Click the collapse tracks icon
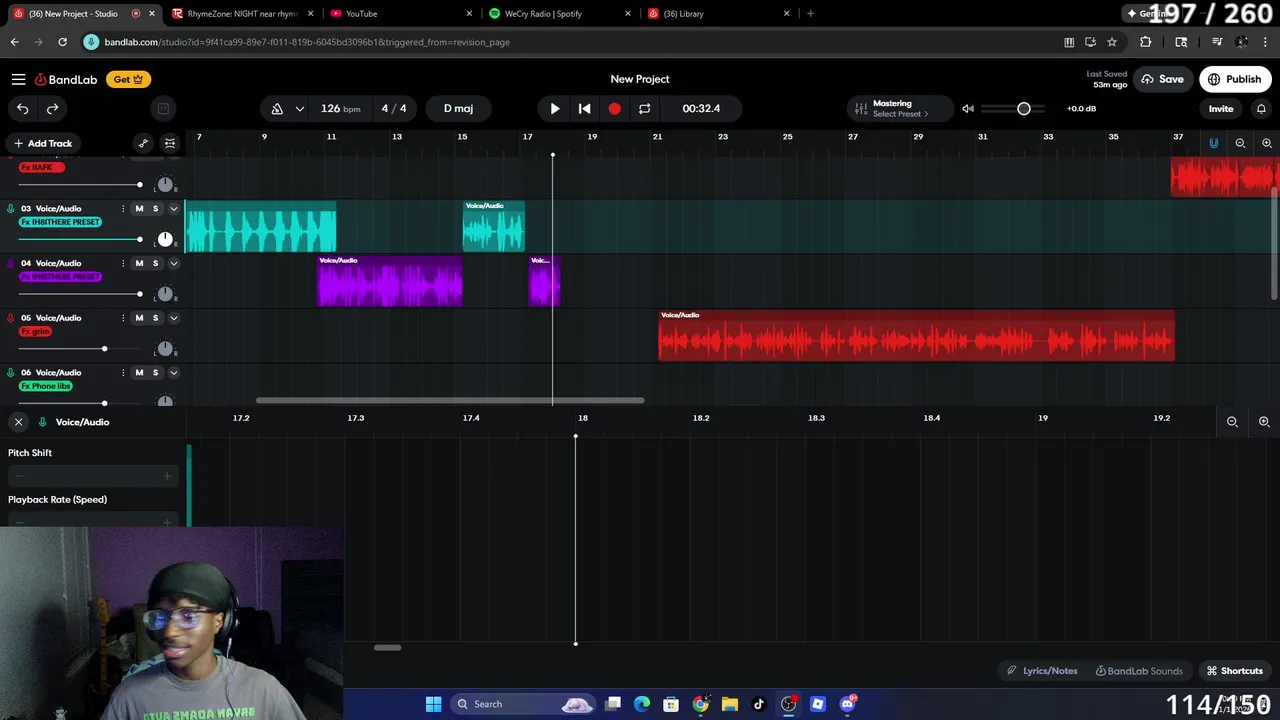The image size is (1280, 720). pyautogui.click(x=170, y=143)
